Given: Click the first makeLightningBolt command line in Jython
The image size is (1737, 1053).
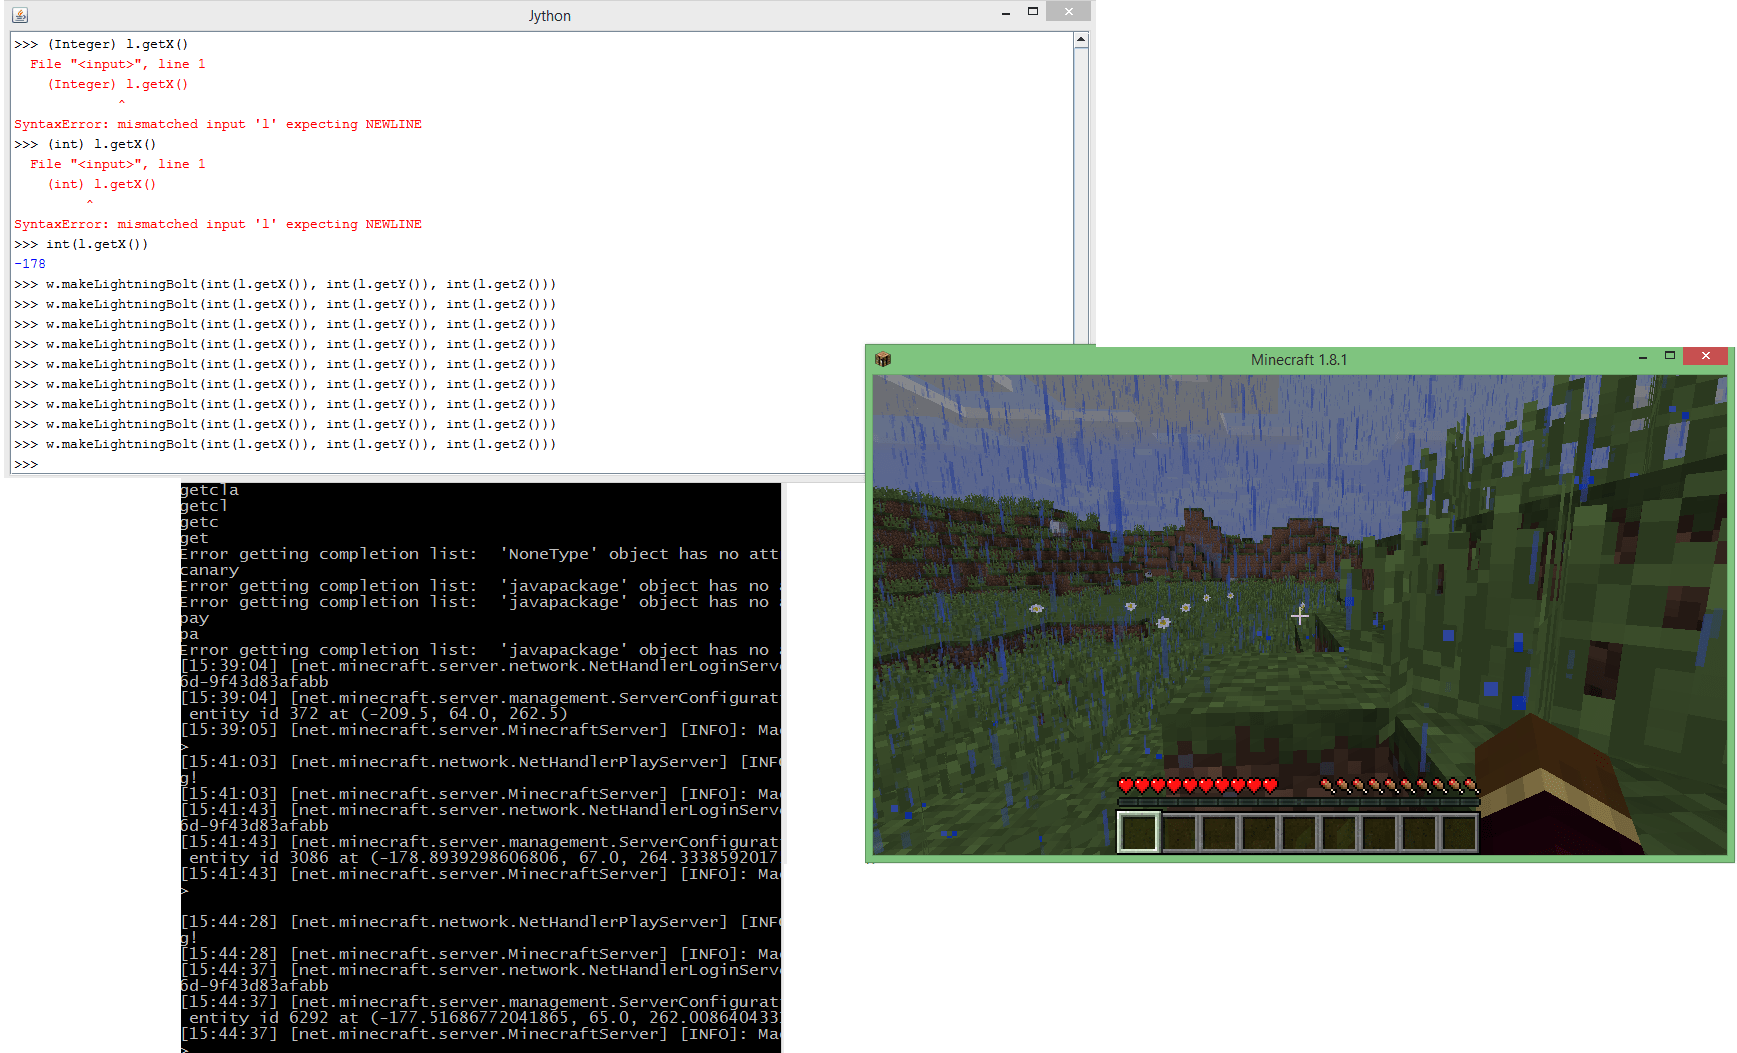Looking at the screenshot, I should click(285, 284).
